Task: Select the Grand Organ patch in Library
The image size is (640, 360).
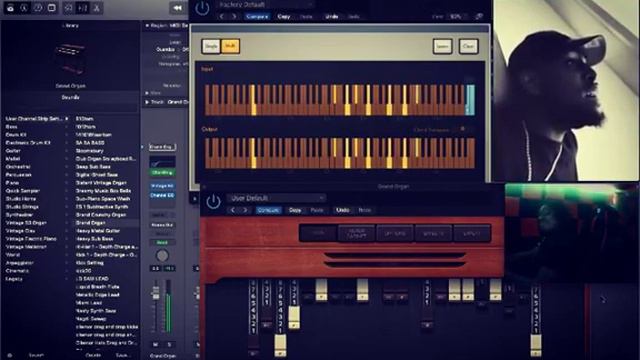Action: point(90,223)
